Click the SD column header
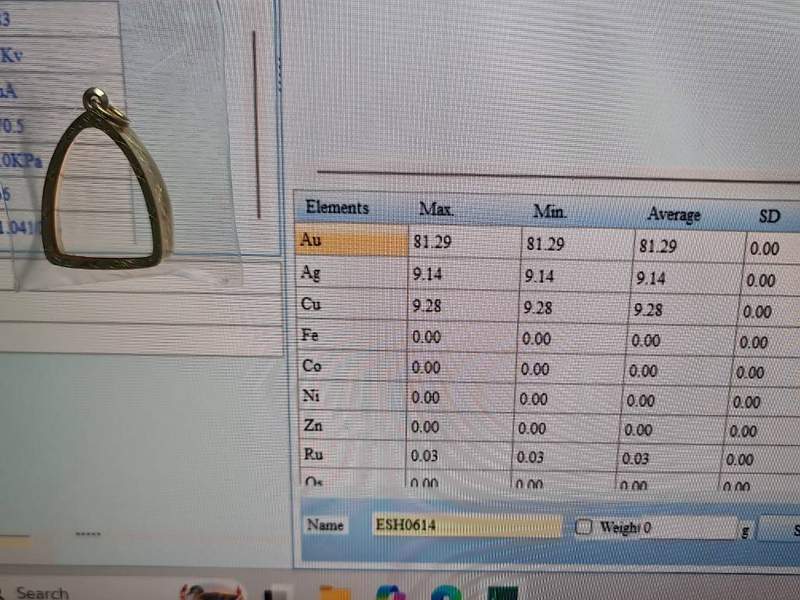The image size is (800, 600). click(770, 216)
